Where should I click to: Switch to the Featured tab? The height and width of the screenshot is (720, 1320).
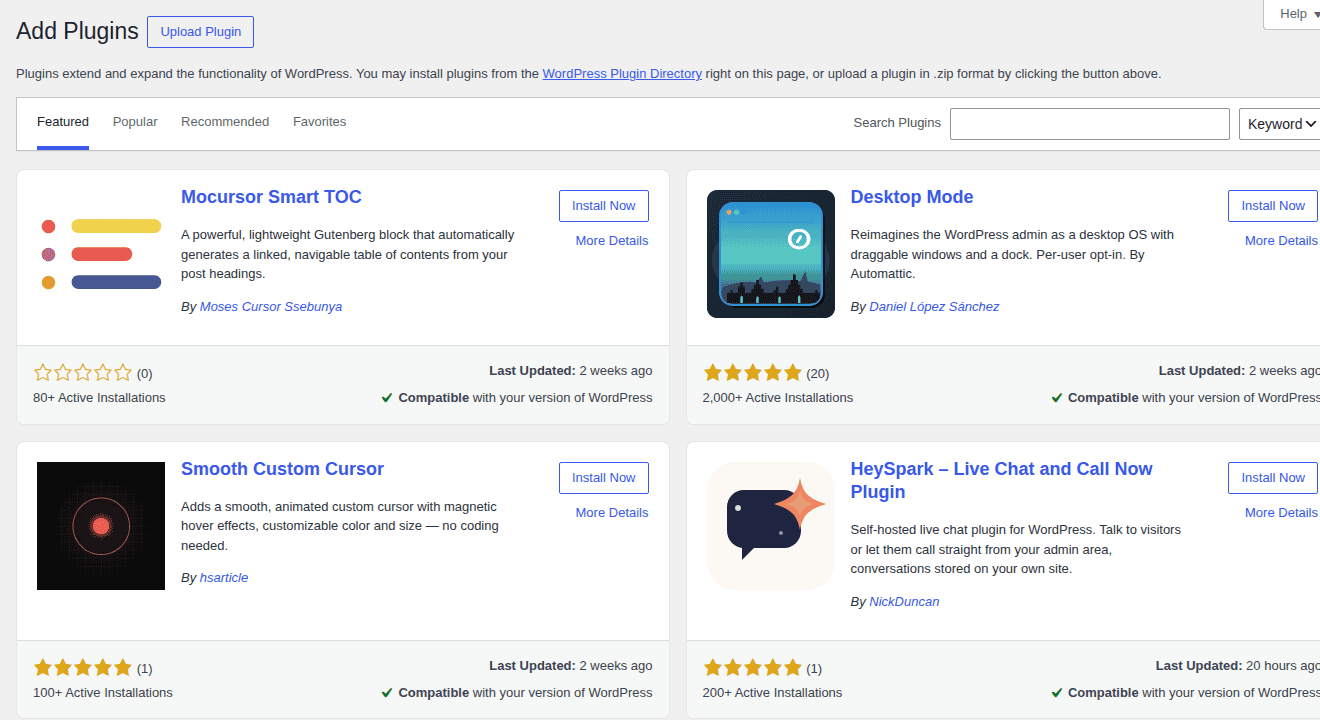(x=63, y=122)
